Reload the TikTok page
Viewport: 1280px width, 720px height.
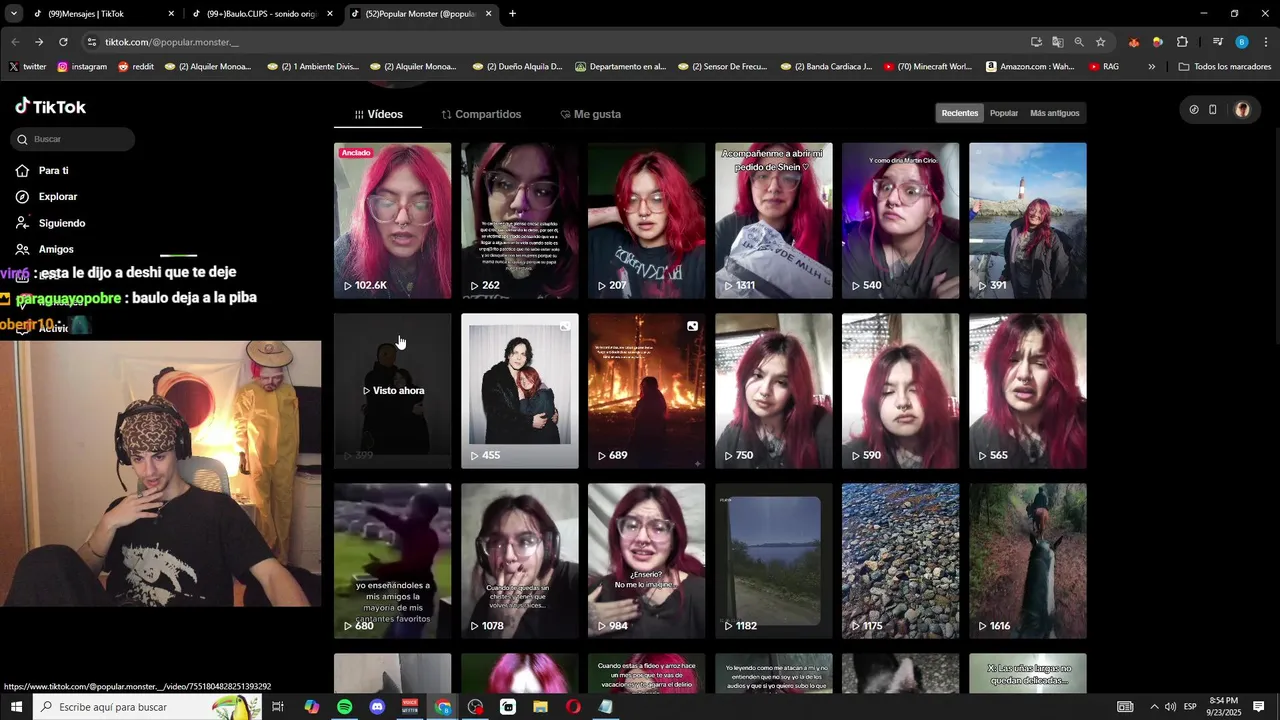coord(63,42)
